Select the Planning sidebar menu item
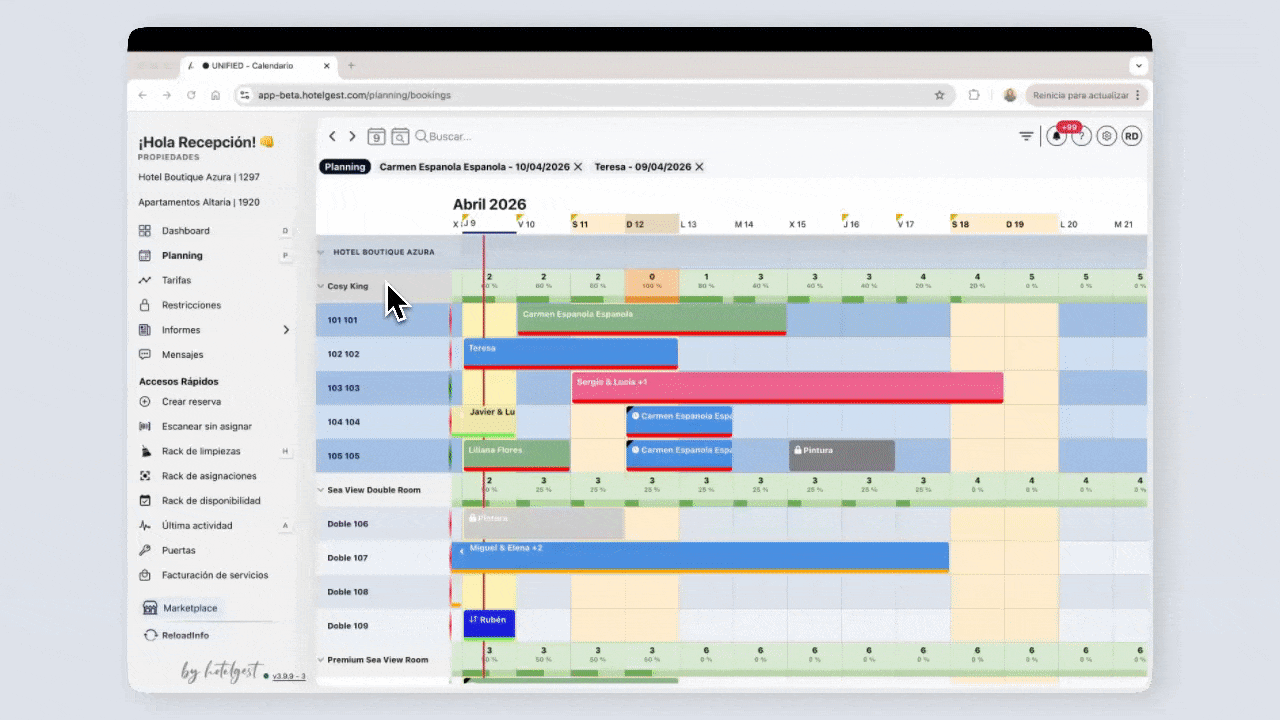Screen dimensions: 1280x720 pyautogui.click(x=182, y=255)
